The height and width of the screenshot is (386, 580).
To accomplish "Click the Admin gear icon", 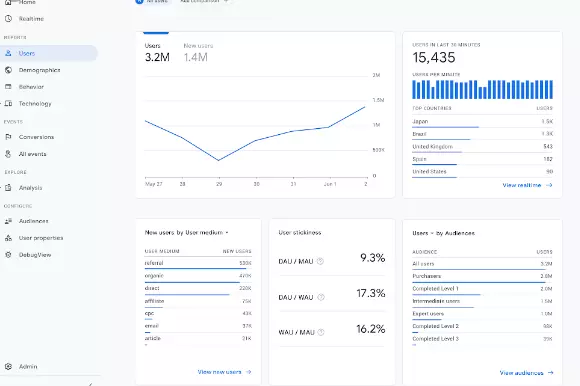I will (x=9, y=366).
